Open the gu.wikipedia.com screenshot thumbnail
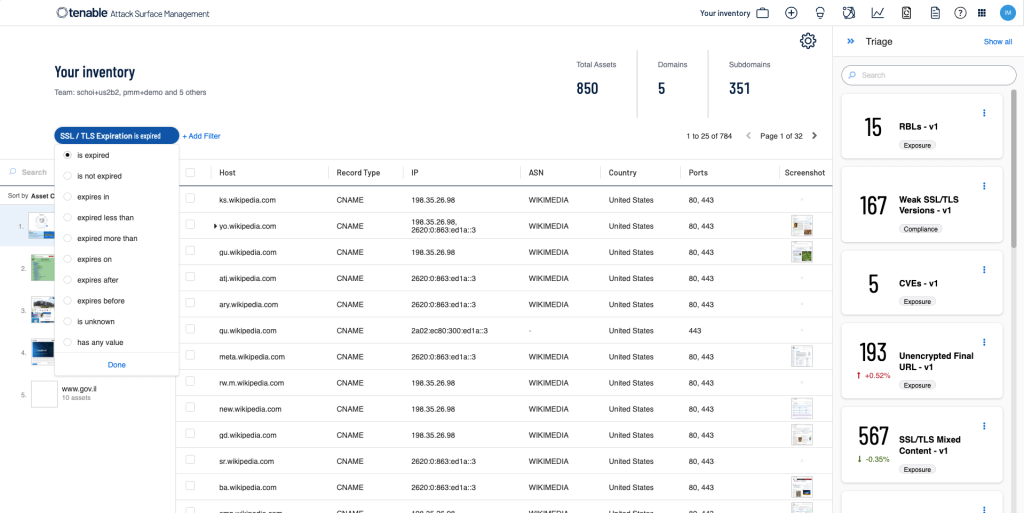1024x513 pixels. point(801,252)
